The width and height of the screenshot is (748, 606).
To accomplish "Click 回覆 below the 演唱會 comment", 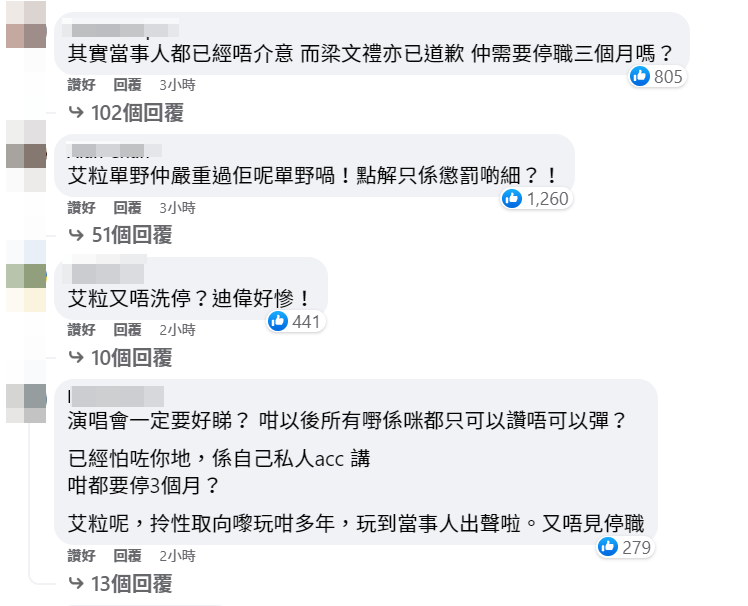I will tap(127, 556).
